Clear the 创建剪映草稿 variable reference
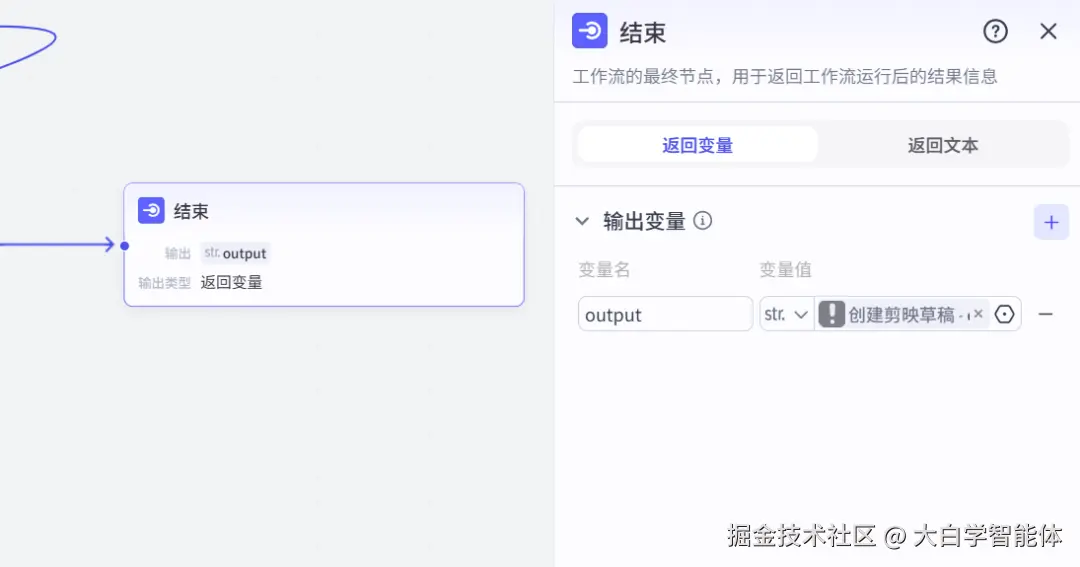 (978, 314)
